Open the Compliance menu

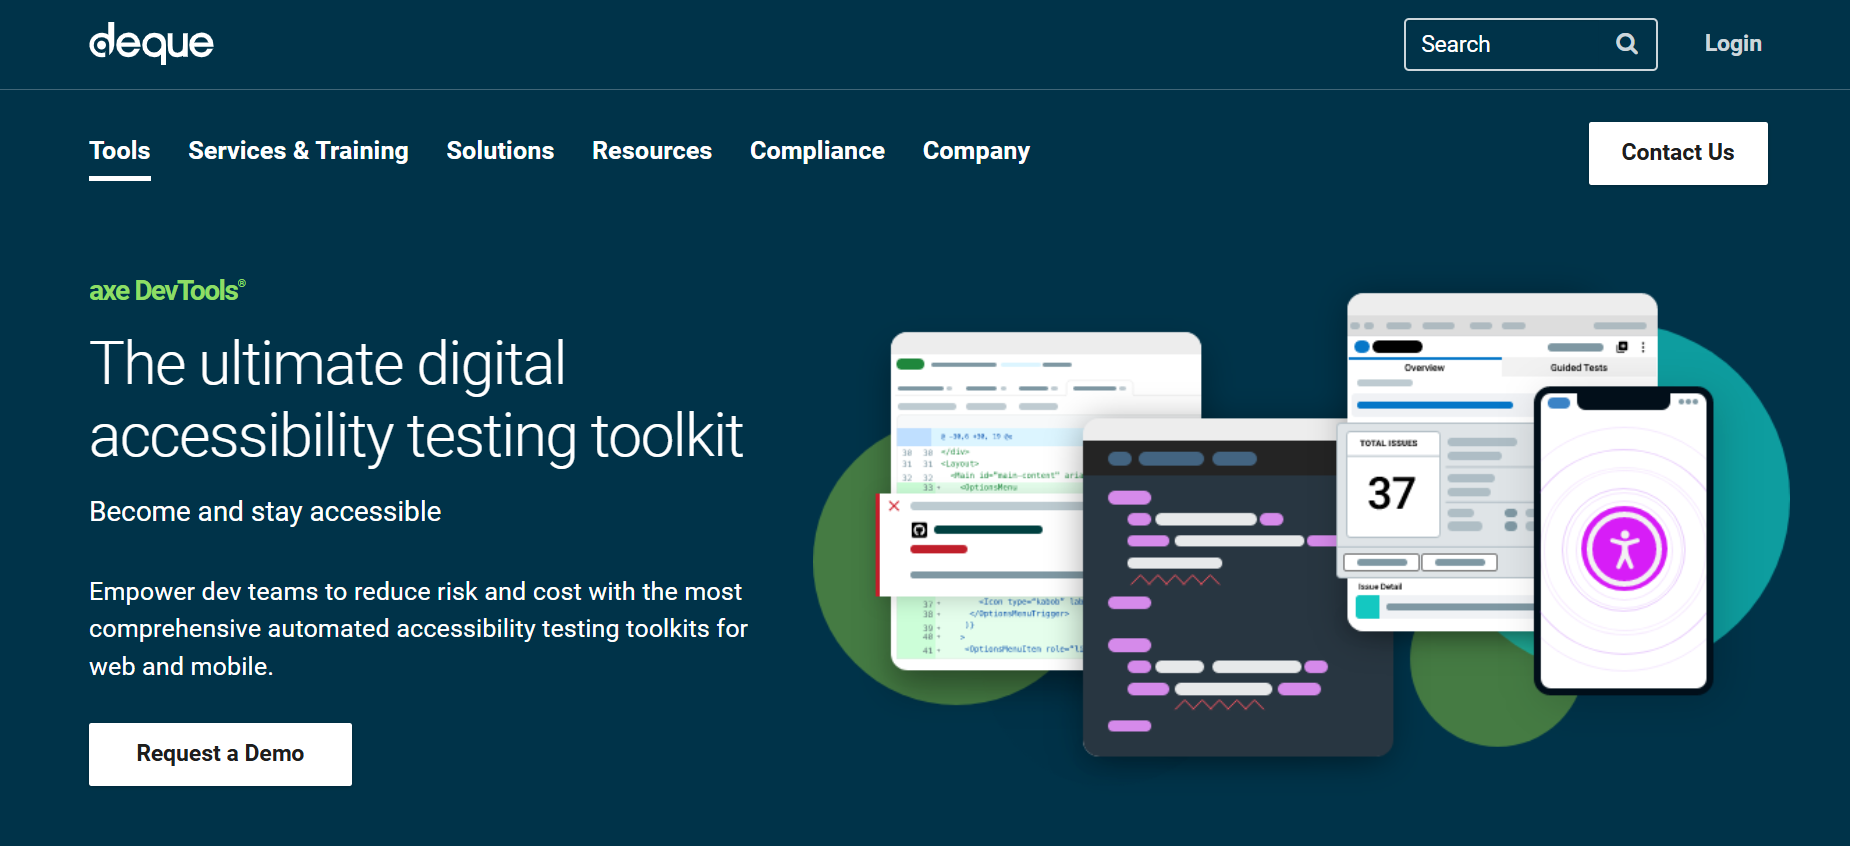click(x=817, y=151)
